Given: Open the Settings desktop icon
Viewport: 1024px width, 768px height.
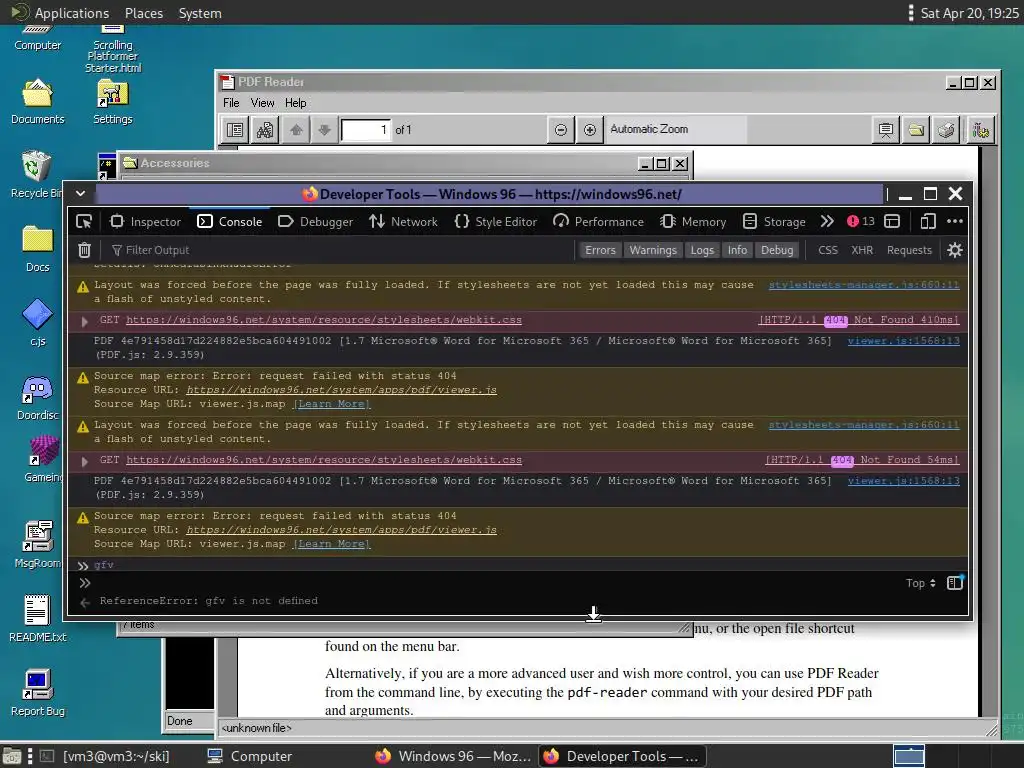Looking at the screenshot, I should tap(112, 101).
